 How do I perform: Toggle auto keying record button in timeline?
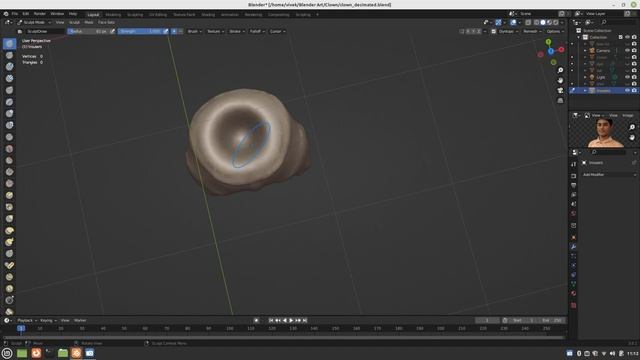(x=256, y=320)
